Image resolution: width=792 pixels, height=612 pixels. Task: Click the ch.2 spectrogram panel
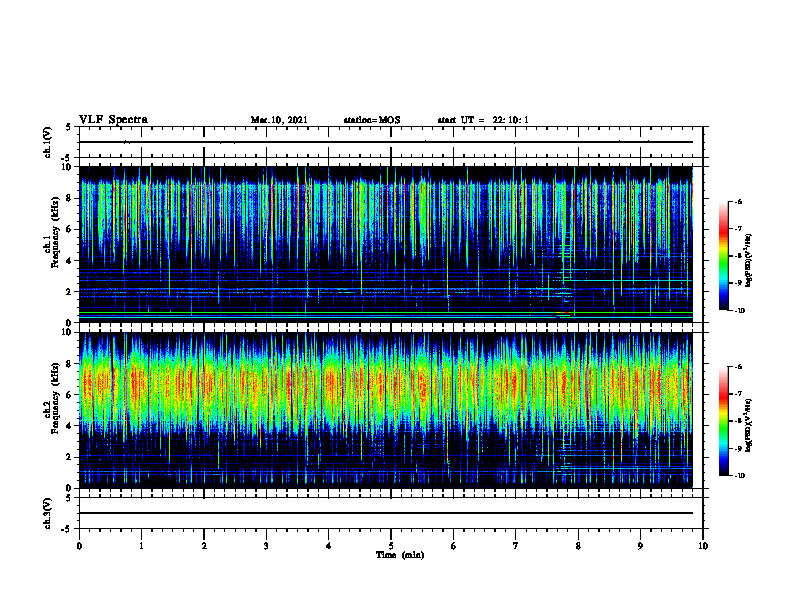386,410
